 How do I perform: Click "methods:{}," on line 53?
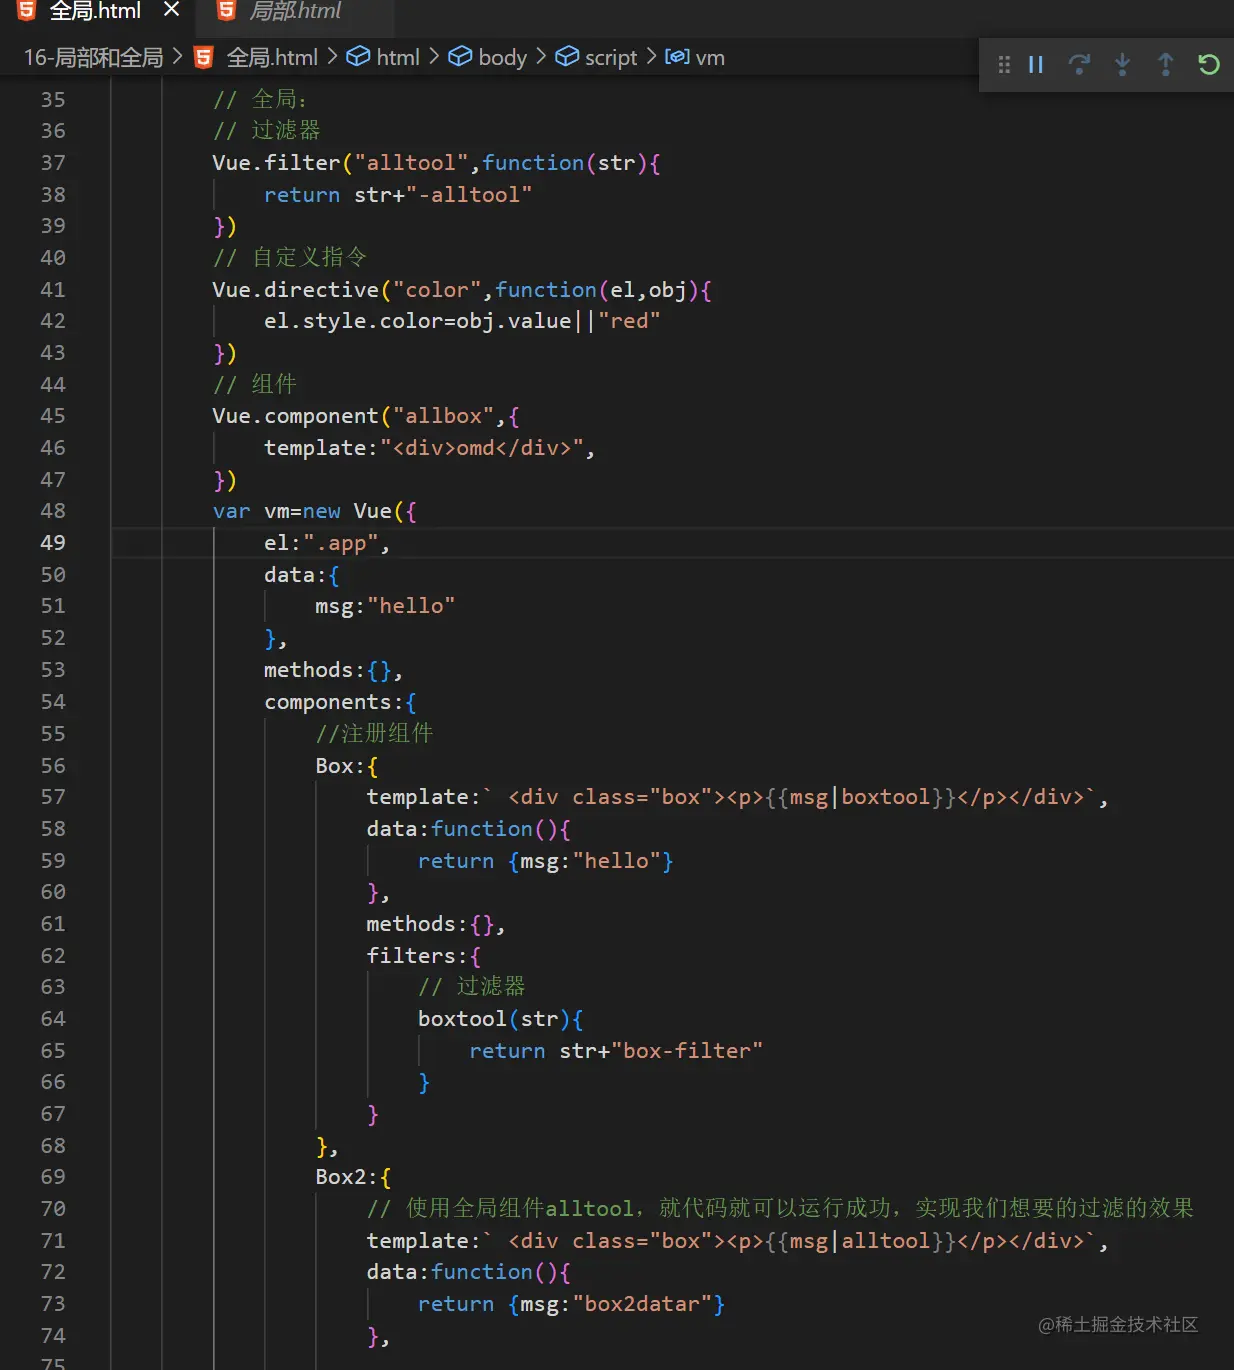[334, 670]
